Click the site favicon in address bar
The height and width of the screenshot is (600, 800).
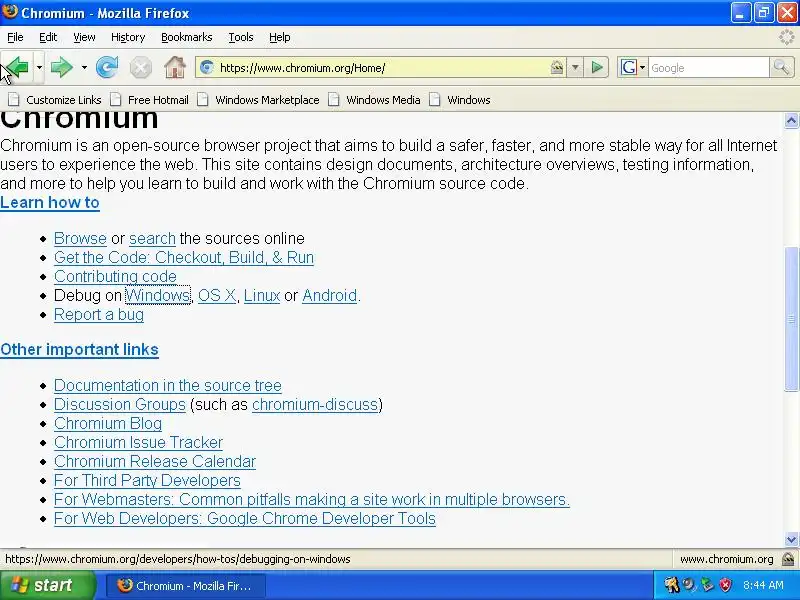pyautogui.click(x=207, y=67)
